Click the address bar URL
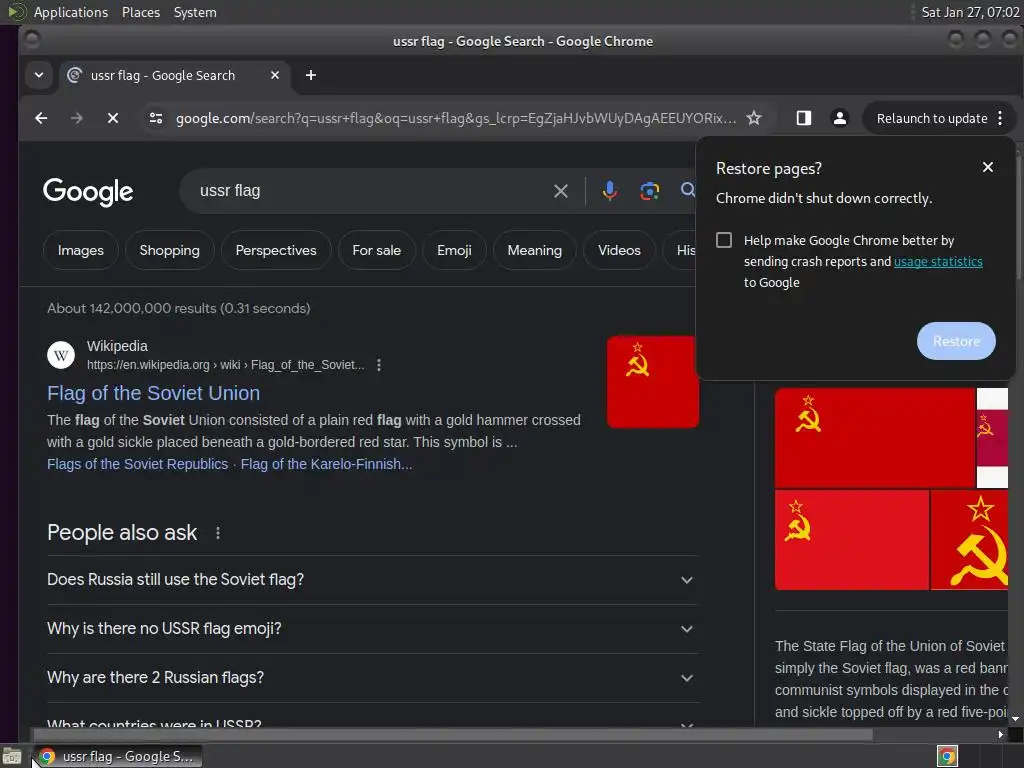 pyautogui.click(x=456, y=118)
